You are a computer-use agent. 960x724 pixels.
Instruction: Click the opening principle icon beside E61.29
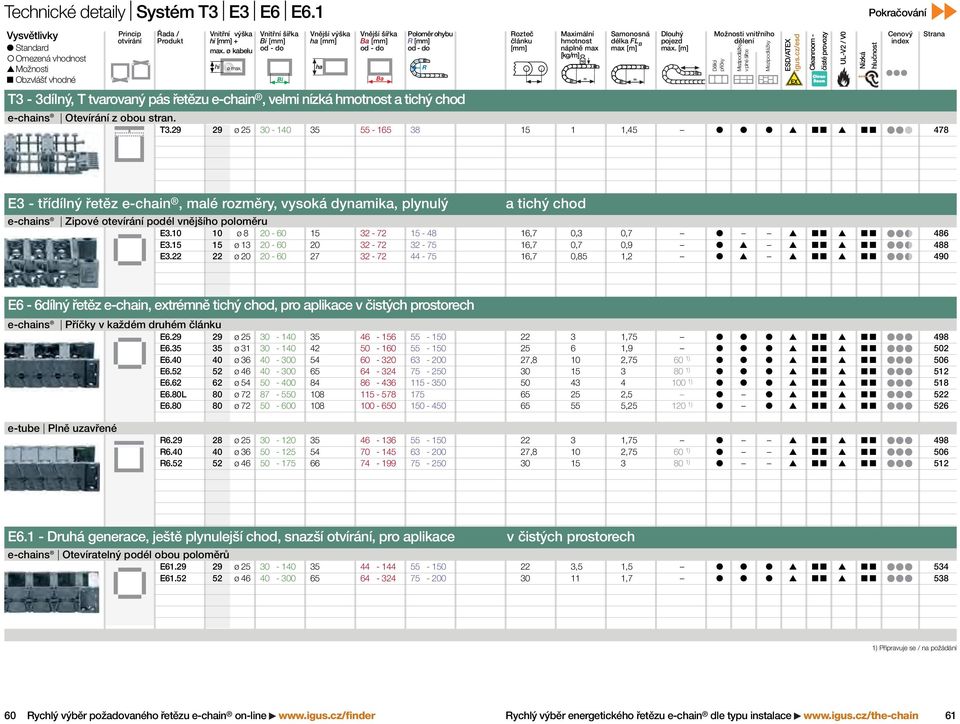[x=129, y=583]
